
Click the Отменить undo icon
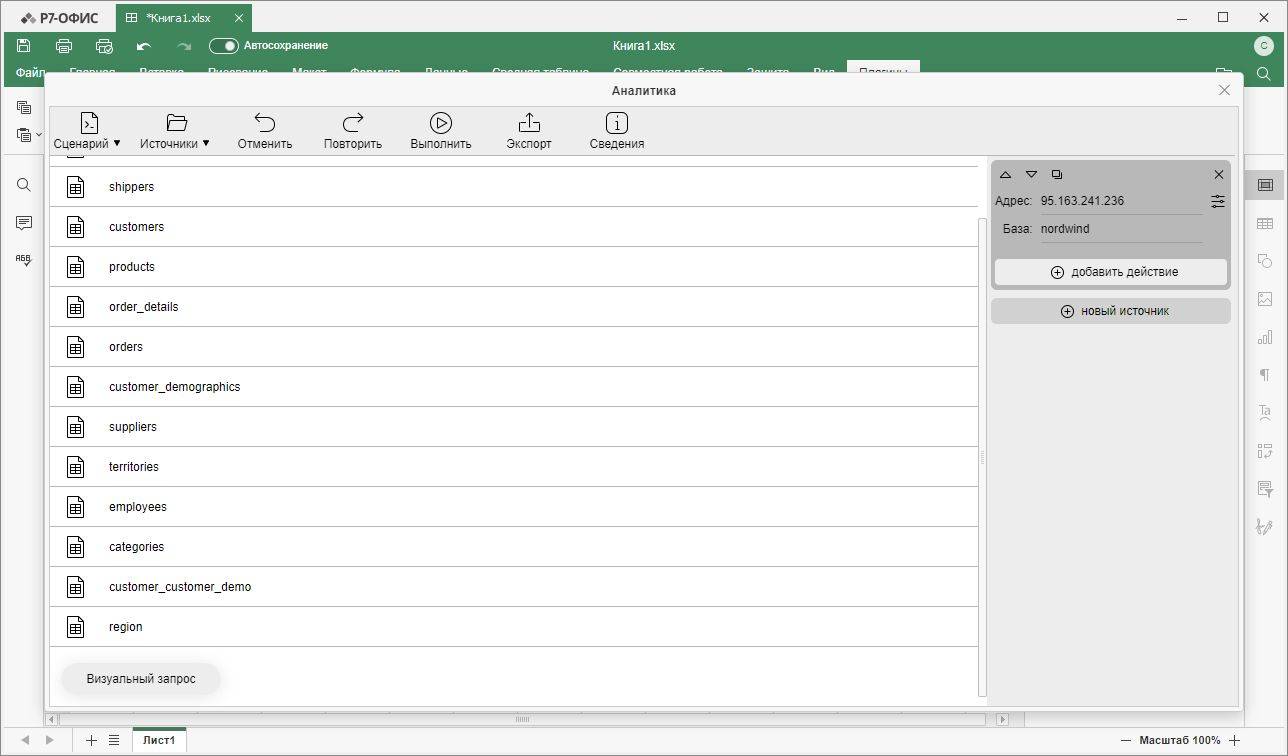(x=265, y=123)
